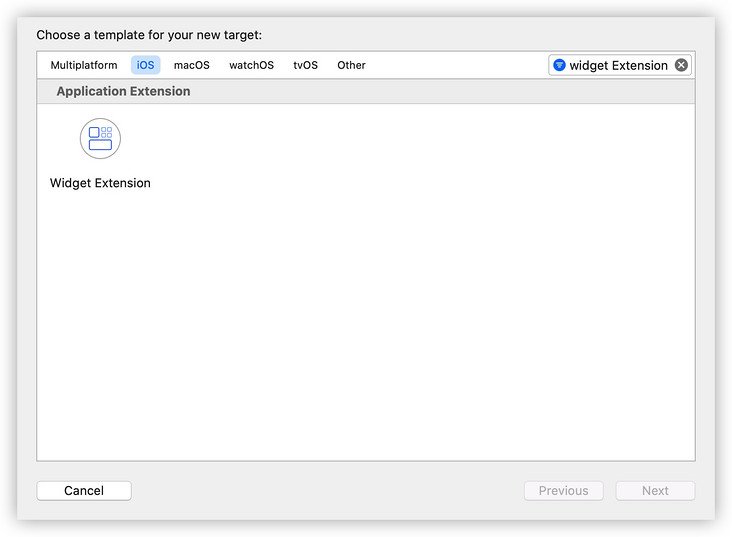732x537 pixels.
Task: Click the Cancel button
Action: point(84,491)
